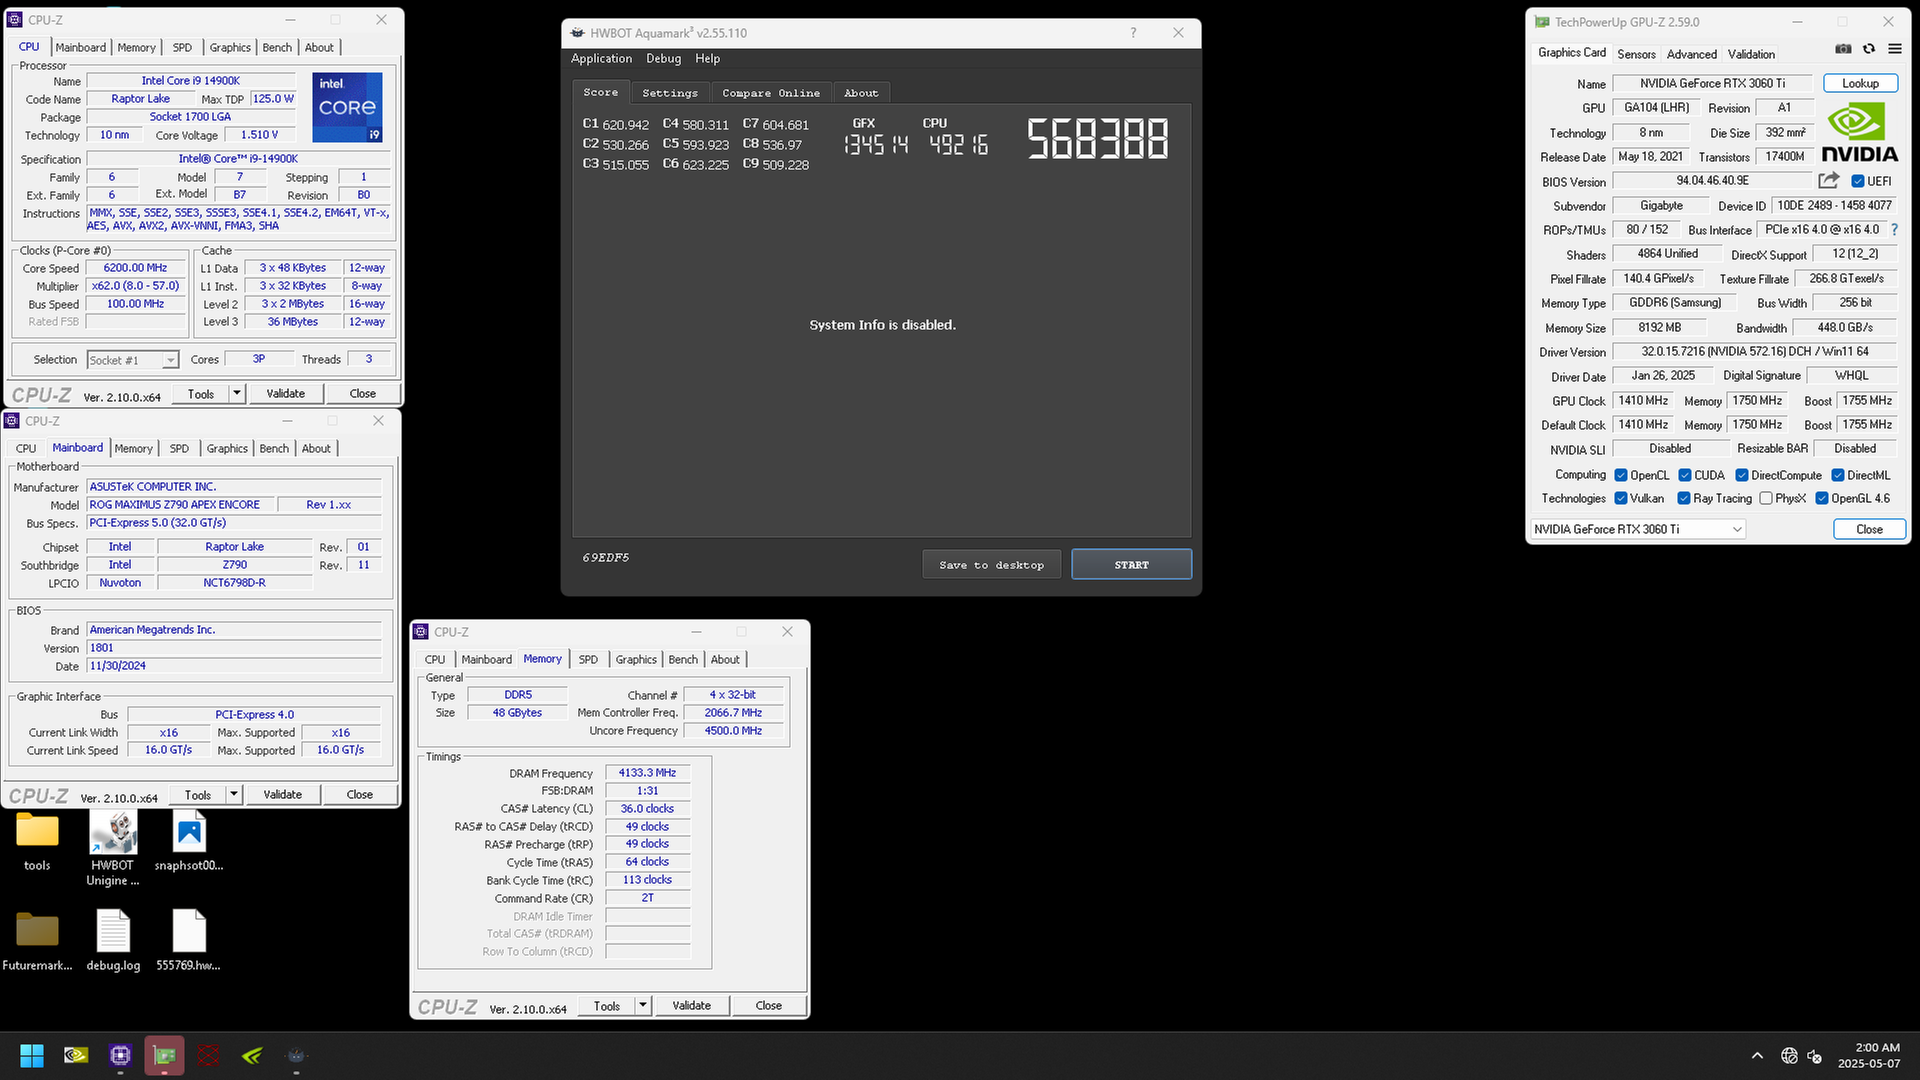
Task: Click Close in the Mainboard CPU-Z window
Action: pos(359,795)
